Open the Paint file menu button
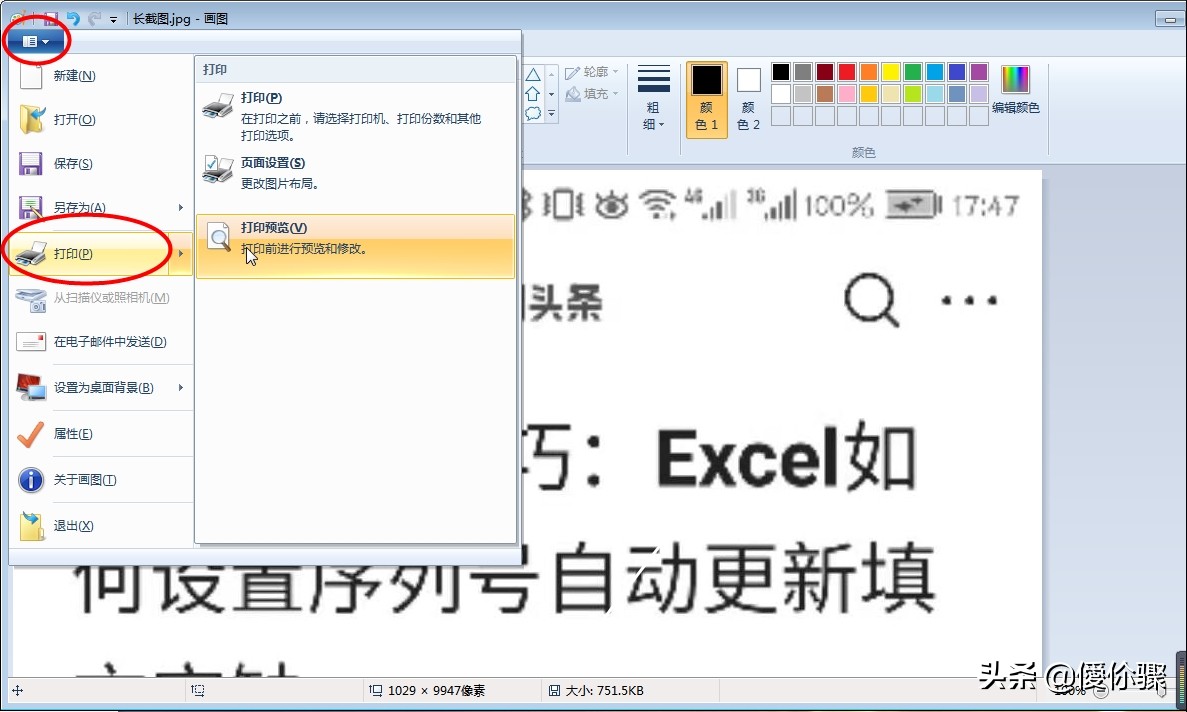The width and height of the screenshot is (1187, 712). tap(35, 42)
